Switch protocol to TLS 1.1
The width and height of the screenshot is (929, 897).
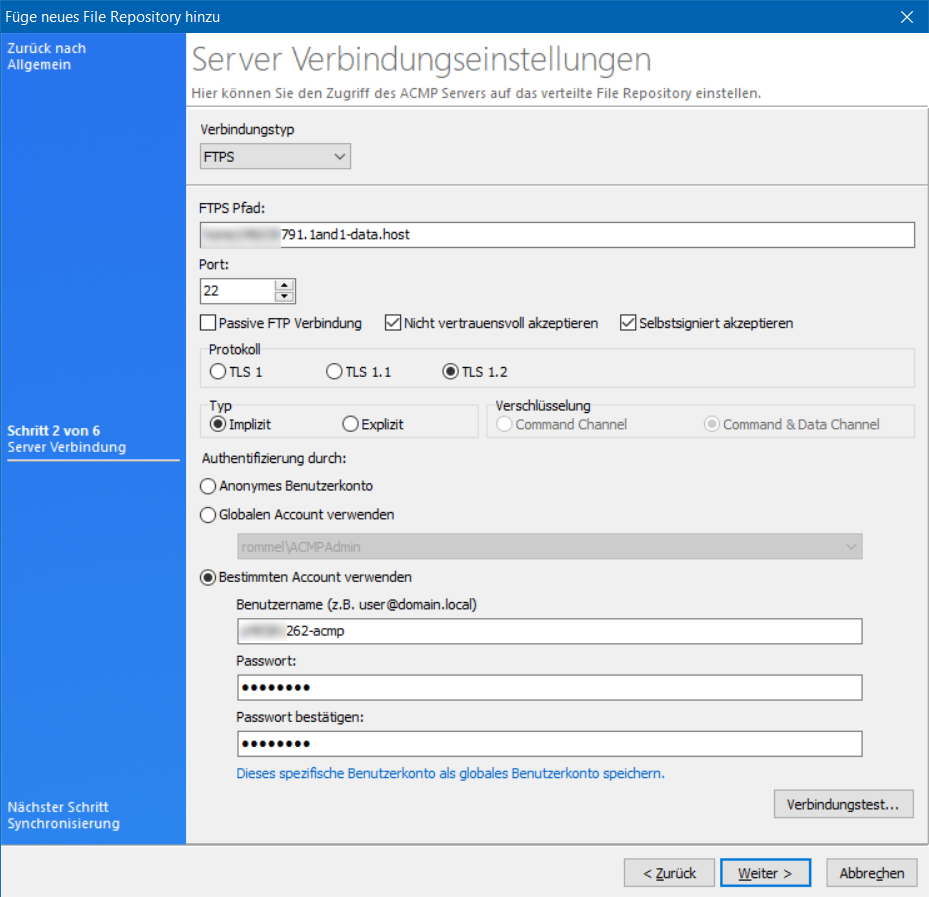333,371
